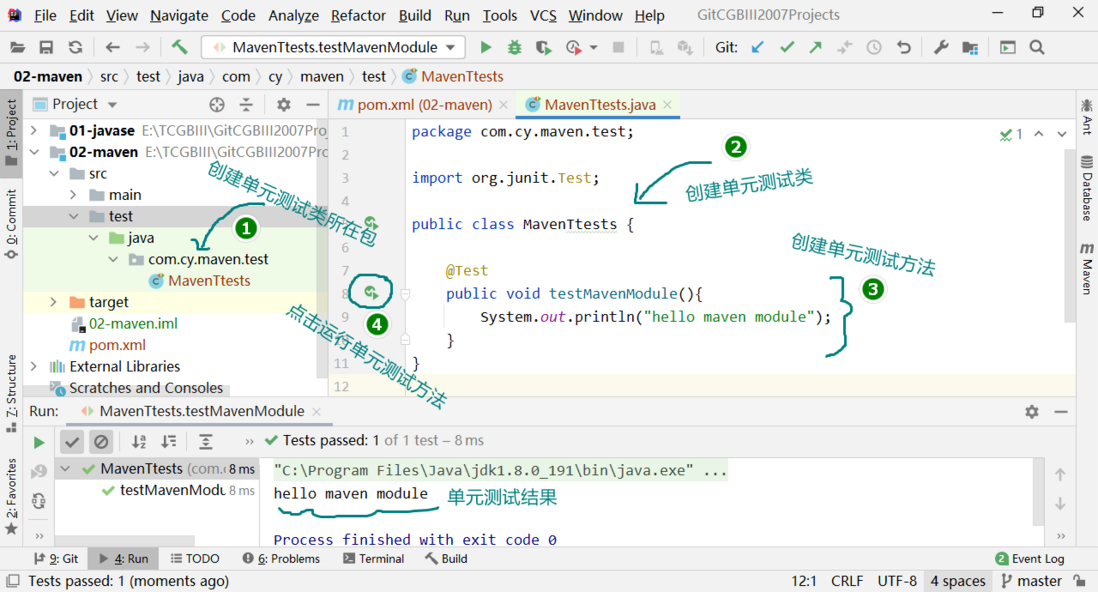Open settings with the wrench icon
The image size is (1098, 592).
click(940, 48)
